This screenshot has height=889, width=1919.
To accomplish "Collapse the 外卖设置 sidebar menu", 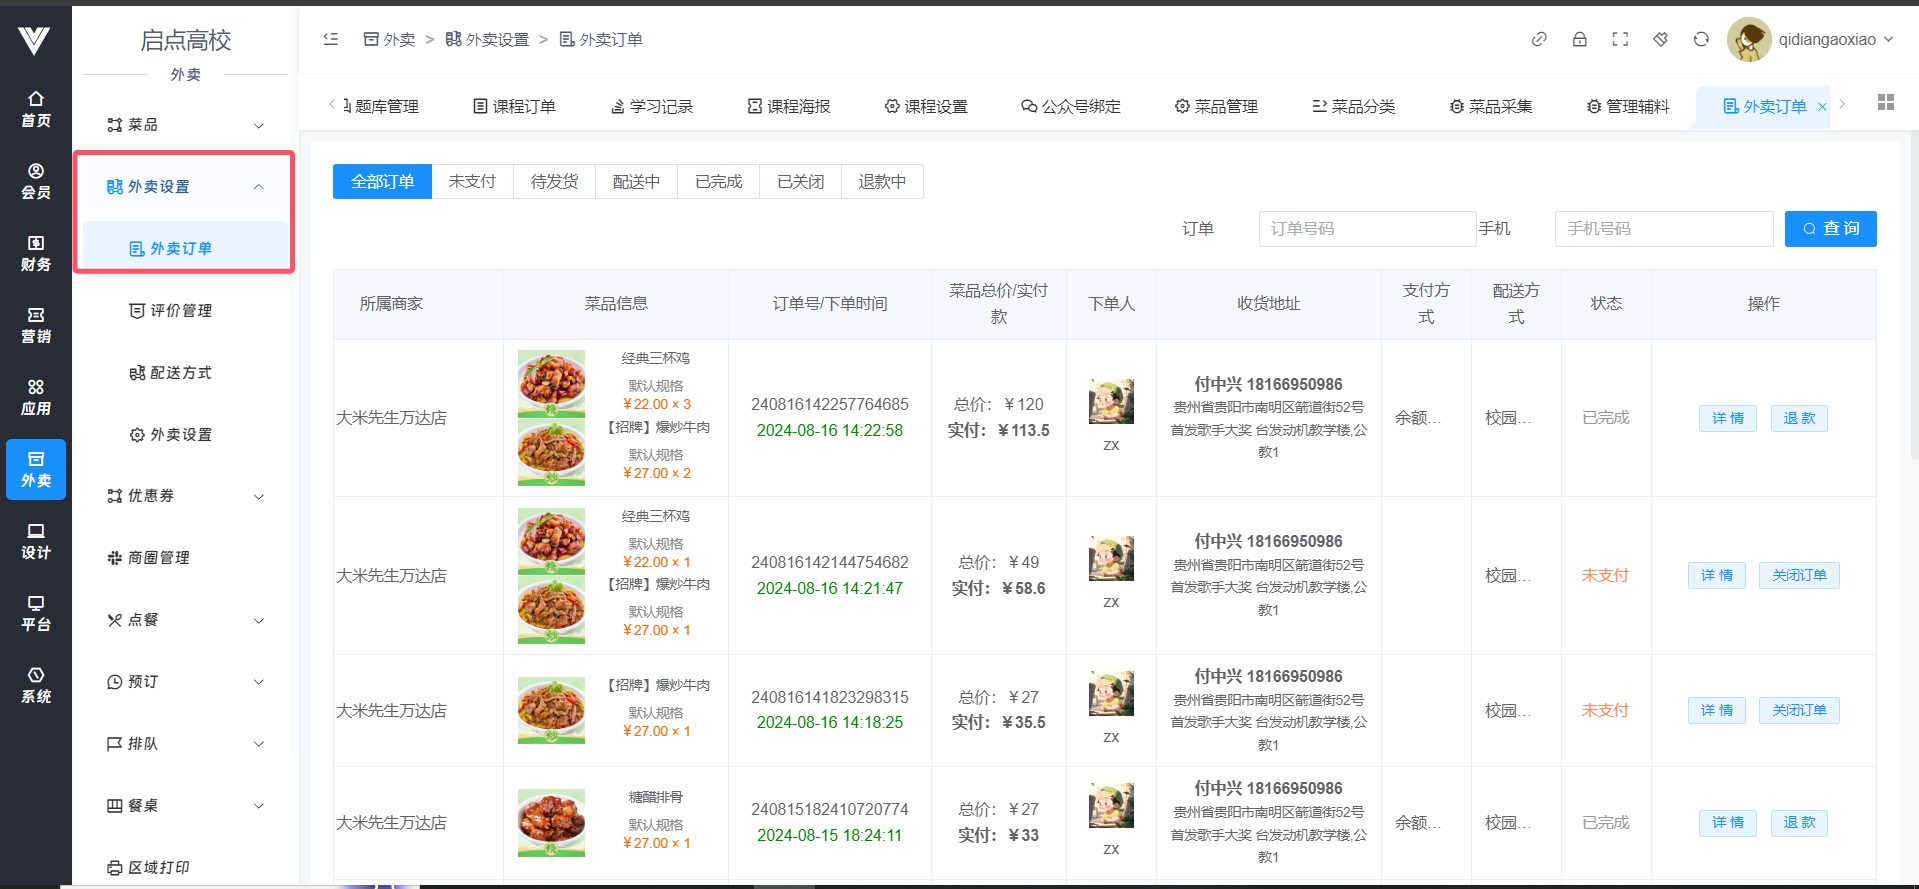I will [185, 187].
